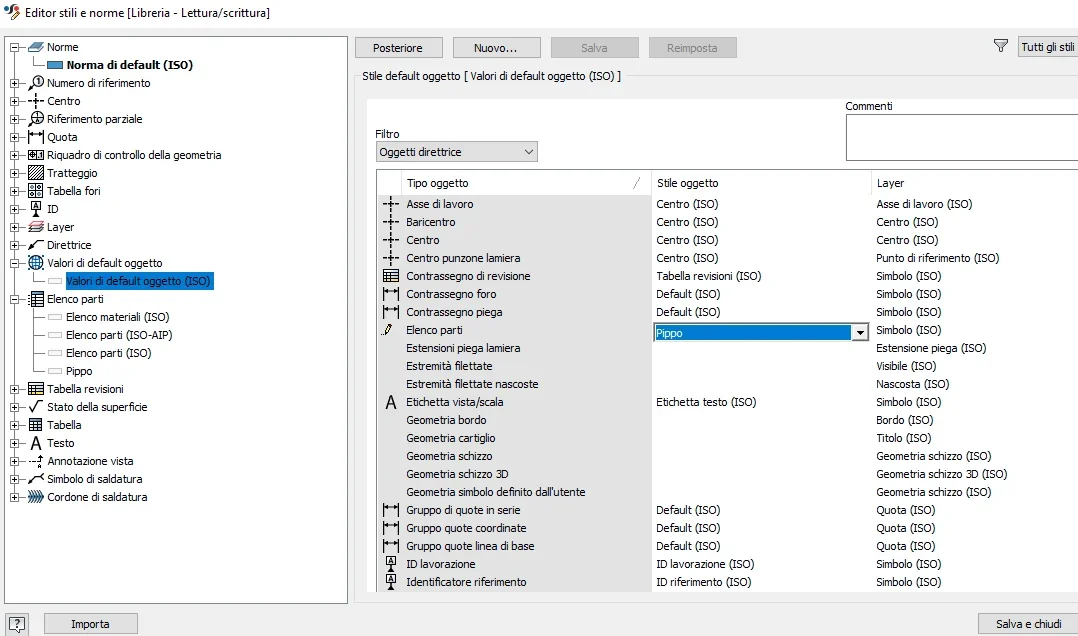Click the filter funnel icon
The height and width of the screenshot is (636, 1078).
[x=1001, y=46]
